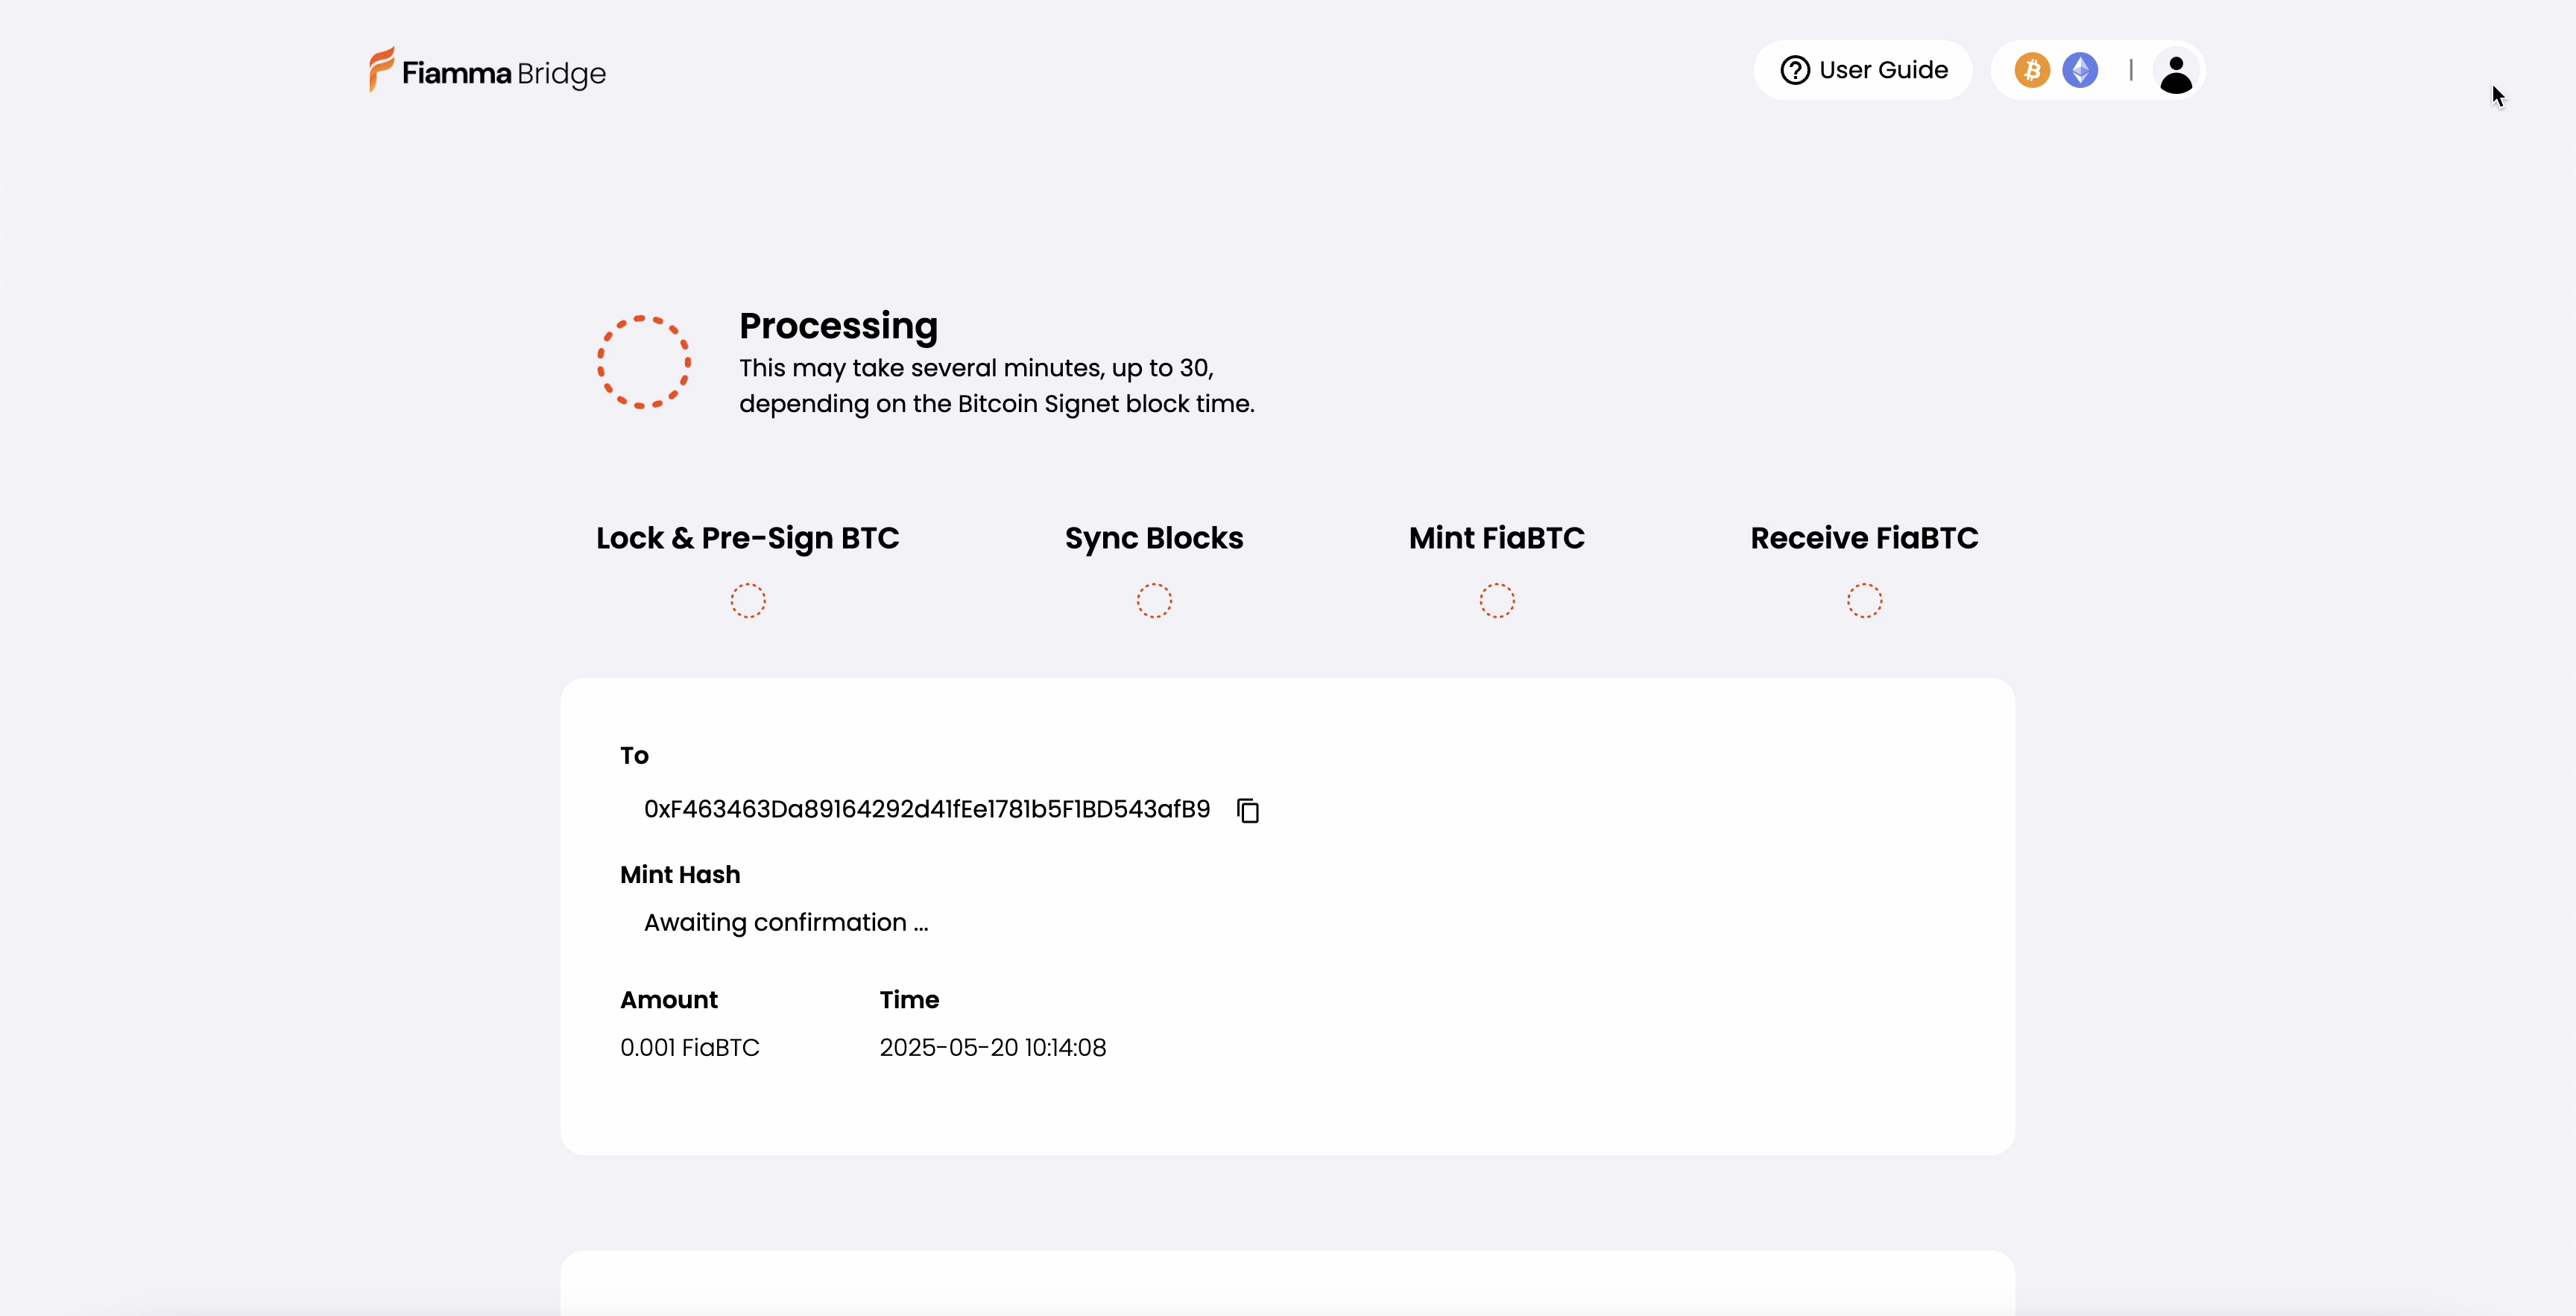
Task: Select the Receive FiaBTC label
Action: coord(1864,538)
